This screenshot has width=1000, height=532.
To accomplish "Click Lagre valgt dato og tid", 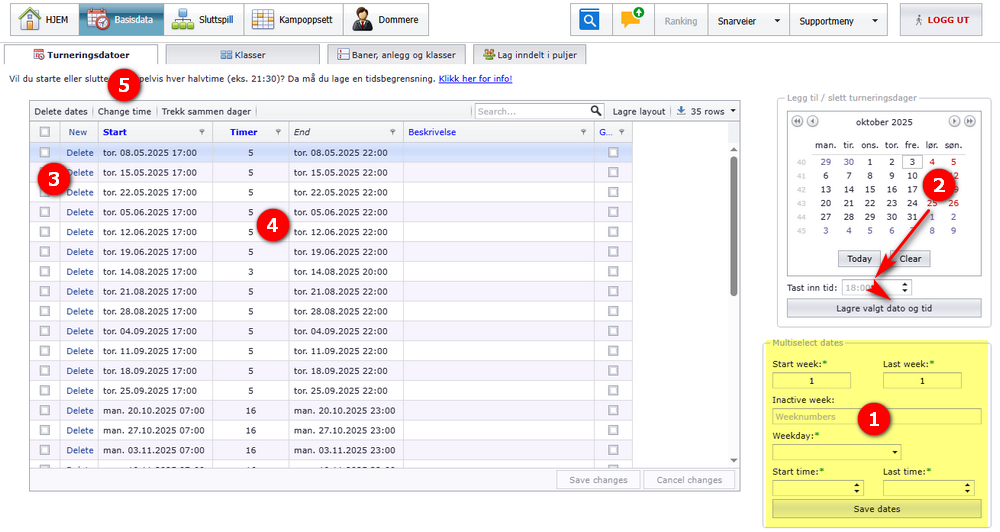I will [885, 308].
